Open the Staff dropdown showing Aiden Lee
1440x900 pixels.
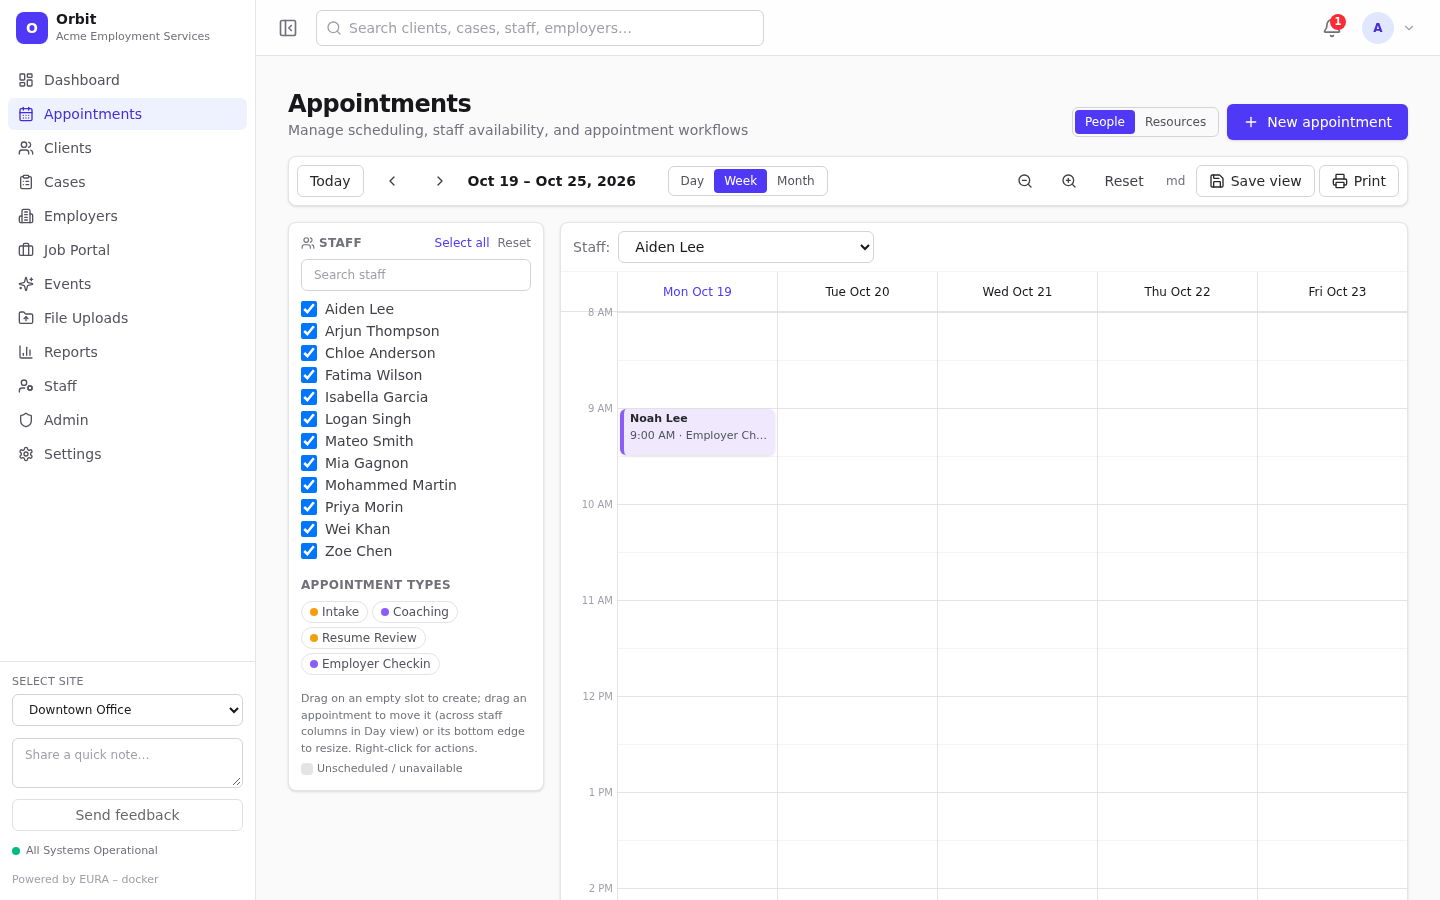pyautogui.click(x=746, y=247)
